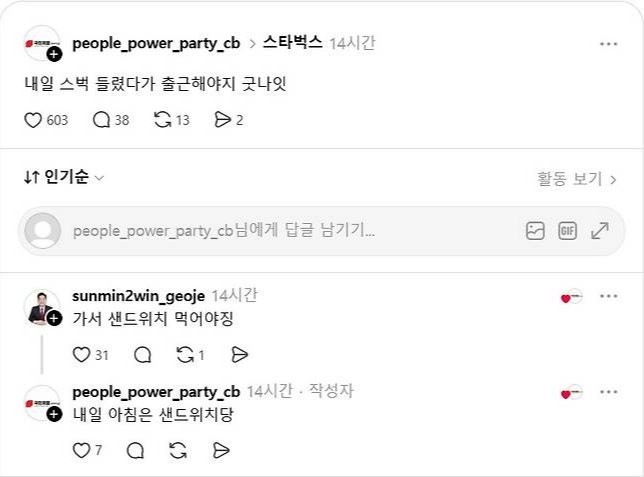This screenshot has width=644, height=477.
Task: Open comments on post showing 38 replies
Action: [101, 120]
